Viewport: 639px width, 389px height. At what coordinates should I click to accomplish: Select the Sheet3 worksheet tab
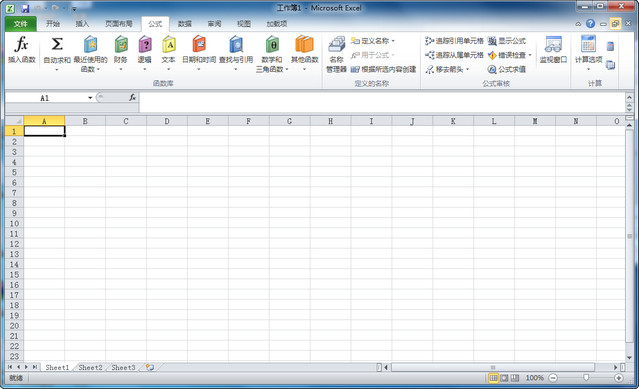coord(123,367)
